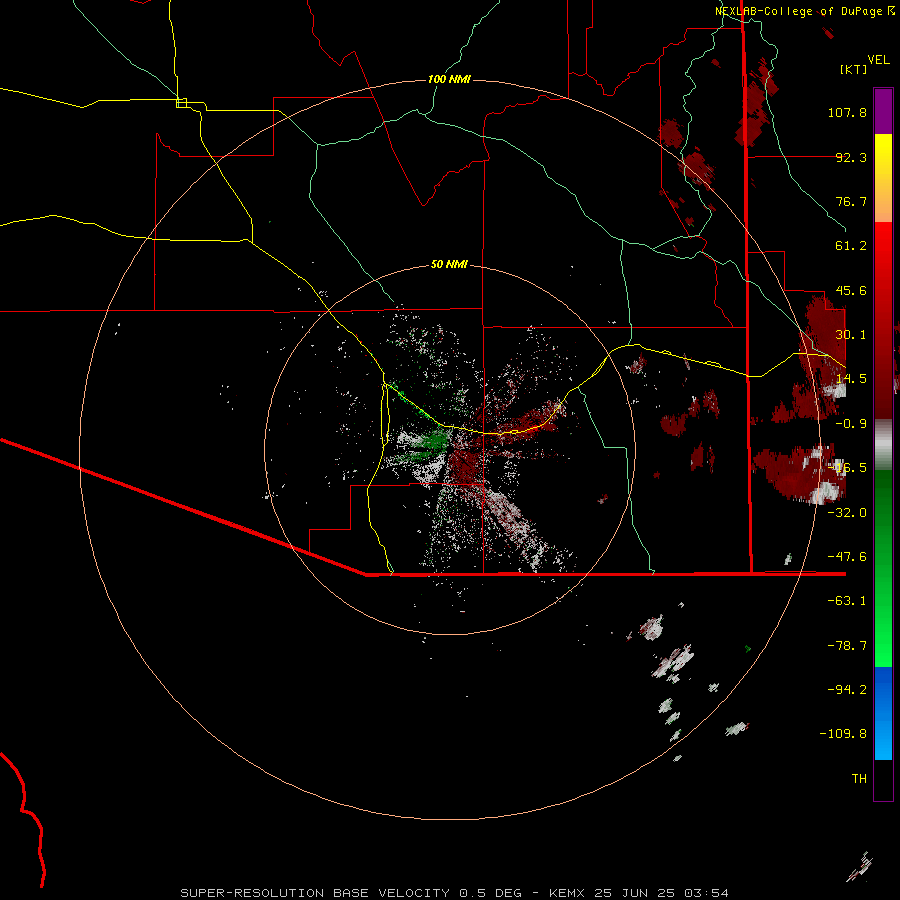The width and height of the screenshot is (900, 900).
Task: Click the TH label on velocity scale
Action: click(859, 779)
